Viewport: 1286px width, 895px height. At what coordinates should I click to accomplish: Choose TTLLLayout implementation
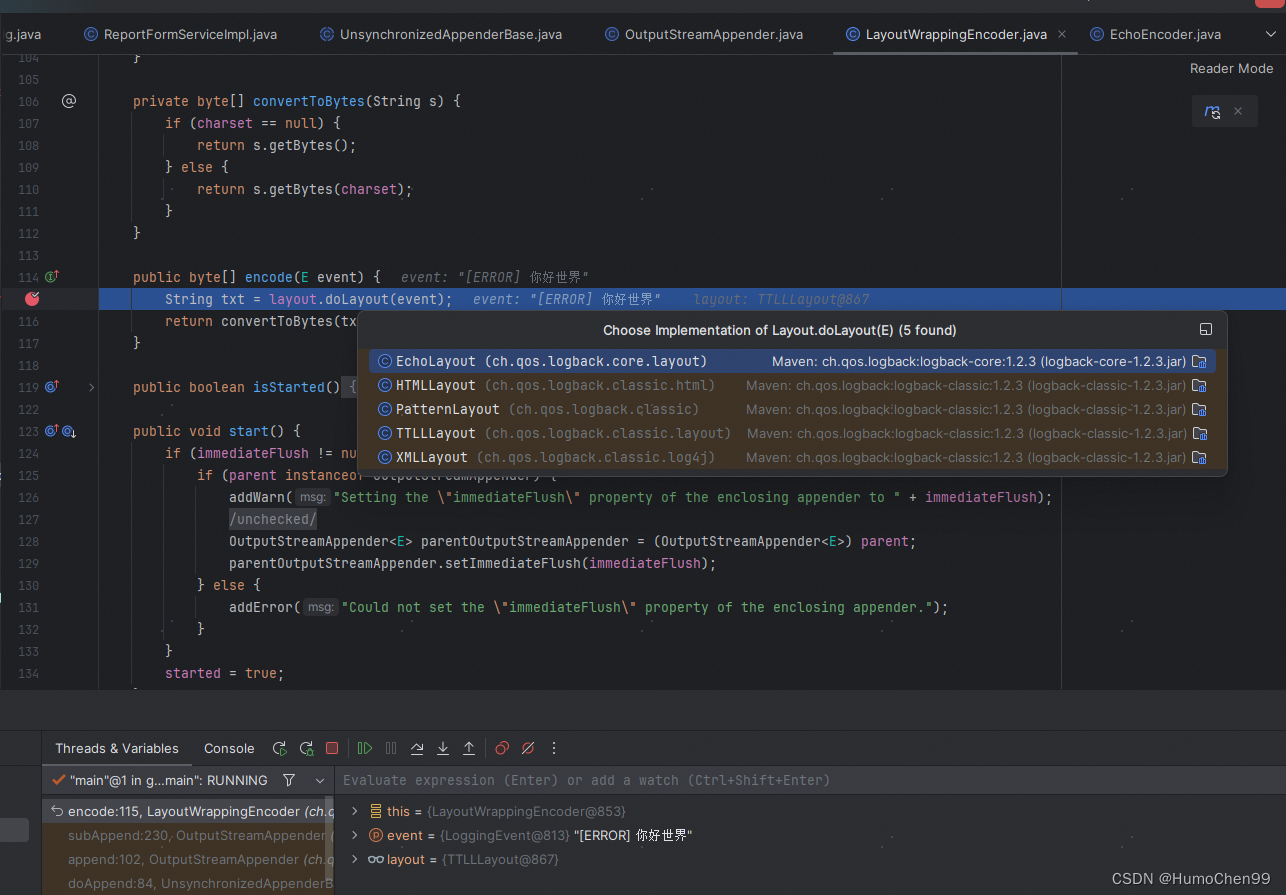click(792, 433)
